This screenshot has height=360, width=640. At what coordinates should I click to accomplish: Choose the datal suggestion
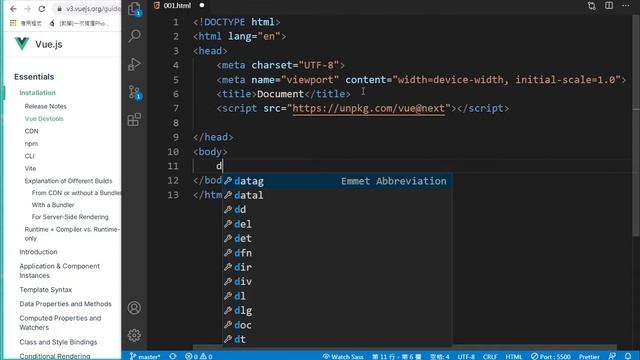pyautogui.click(x=337, y=195)
